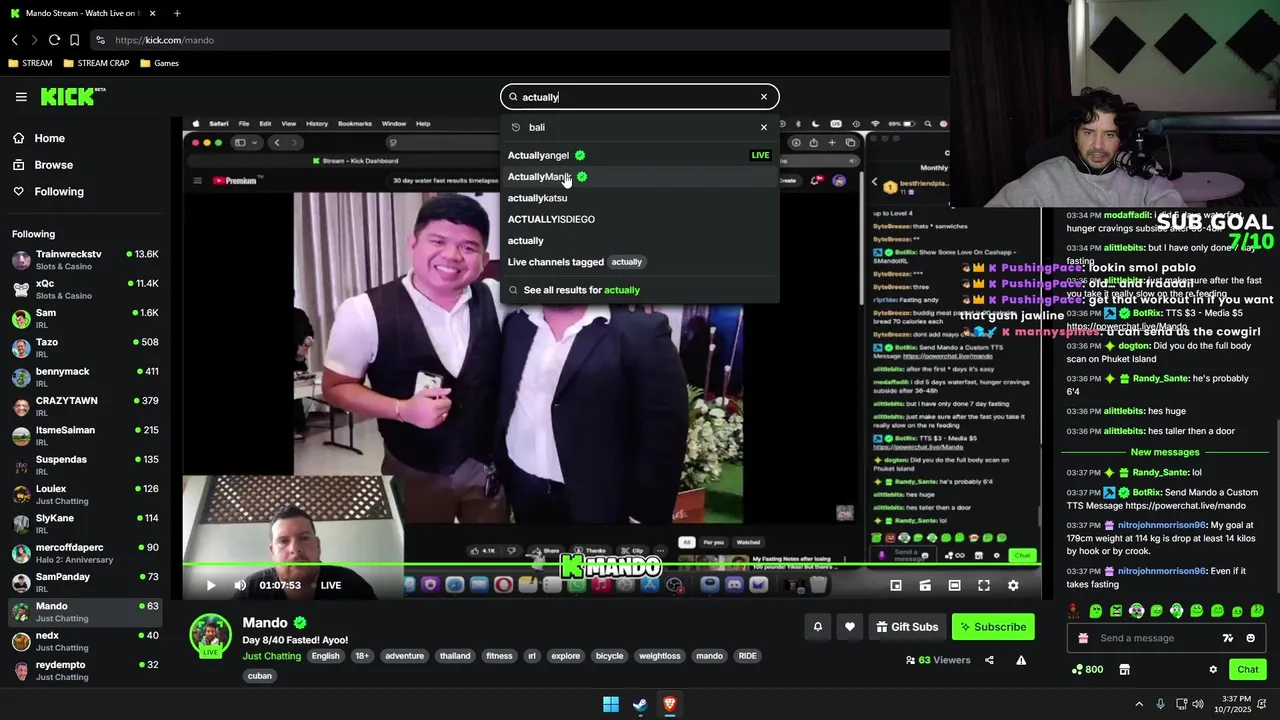
Task: Open chat settings gear icon
Action: point(1213,669)
